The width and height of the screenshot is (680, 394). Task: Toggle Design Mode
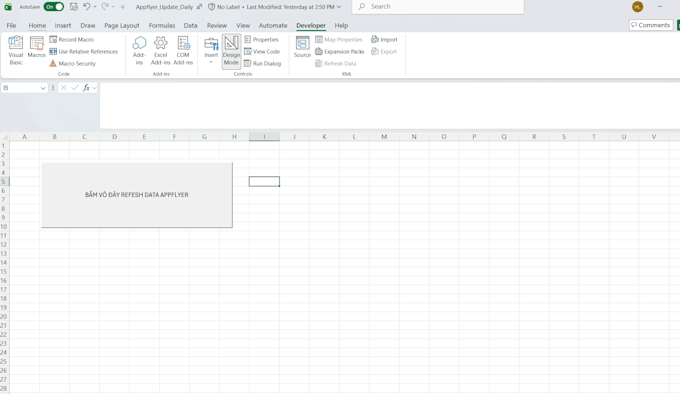pyautogui.click(x=231, y=51)
